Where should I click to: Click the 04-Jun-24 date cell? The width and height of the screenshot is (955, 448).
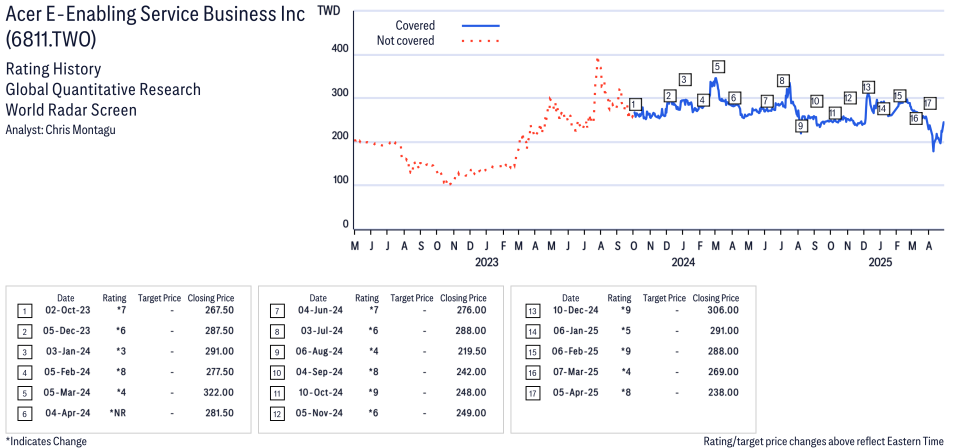(x=319, y=311)
